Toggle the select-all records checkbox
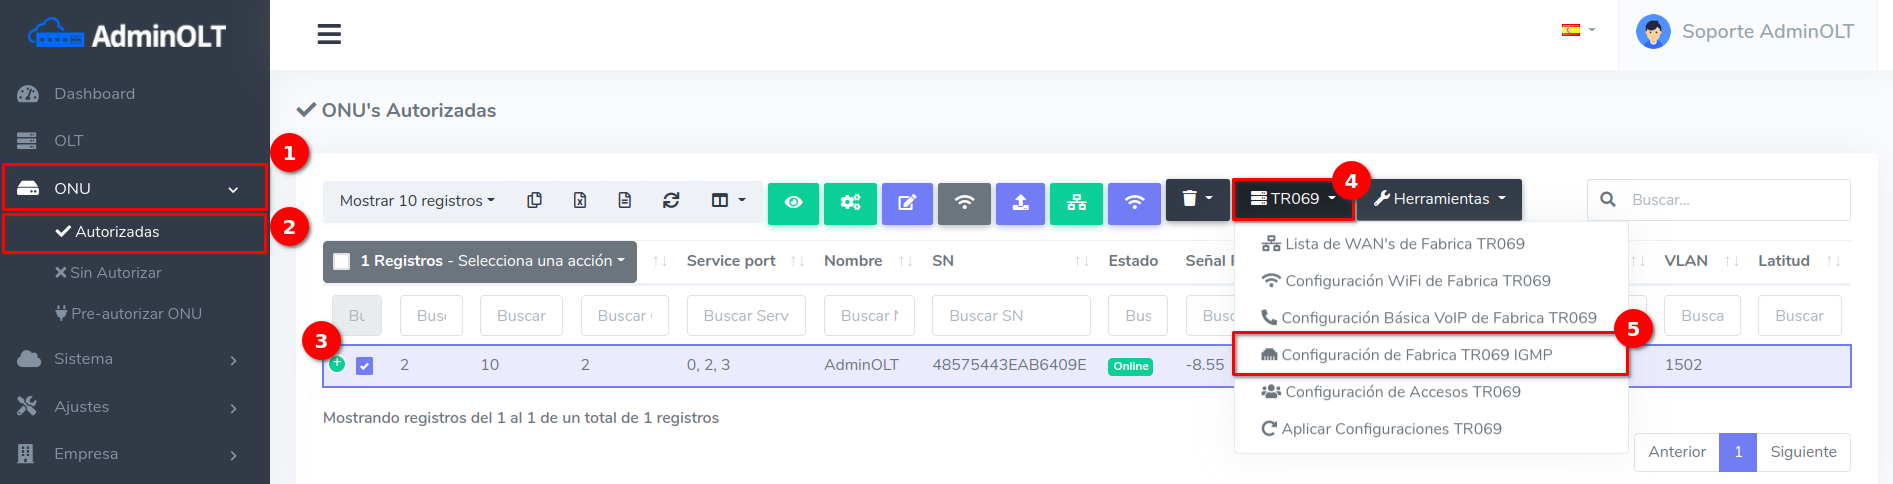Viewport: 1893px width, 484px height. [x=342, y=261]
